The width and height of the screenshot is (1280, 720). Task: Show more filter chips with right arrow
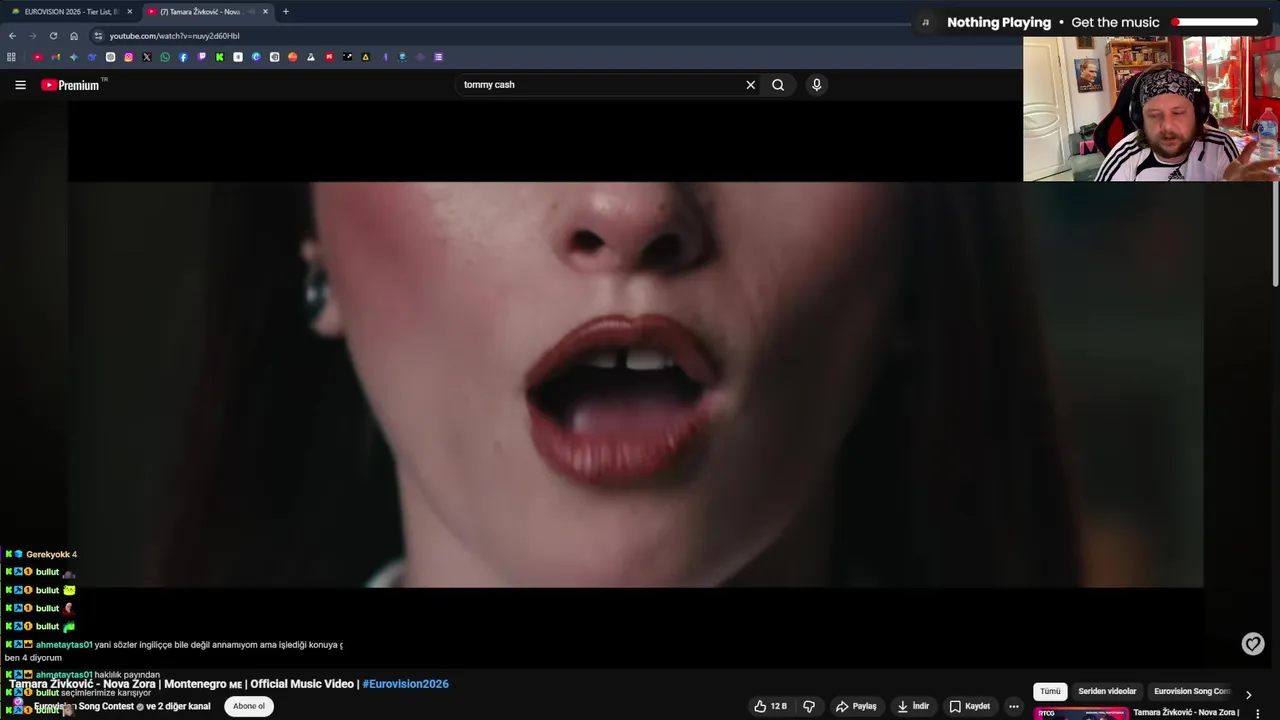point(1248,694)
